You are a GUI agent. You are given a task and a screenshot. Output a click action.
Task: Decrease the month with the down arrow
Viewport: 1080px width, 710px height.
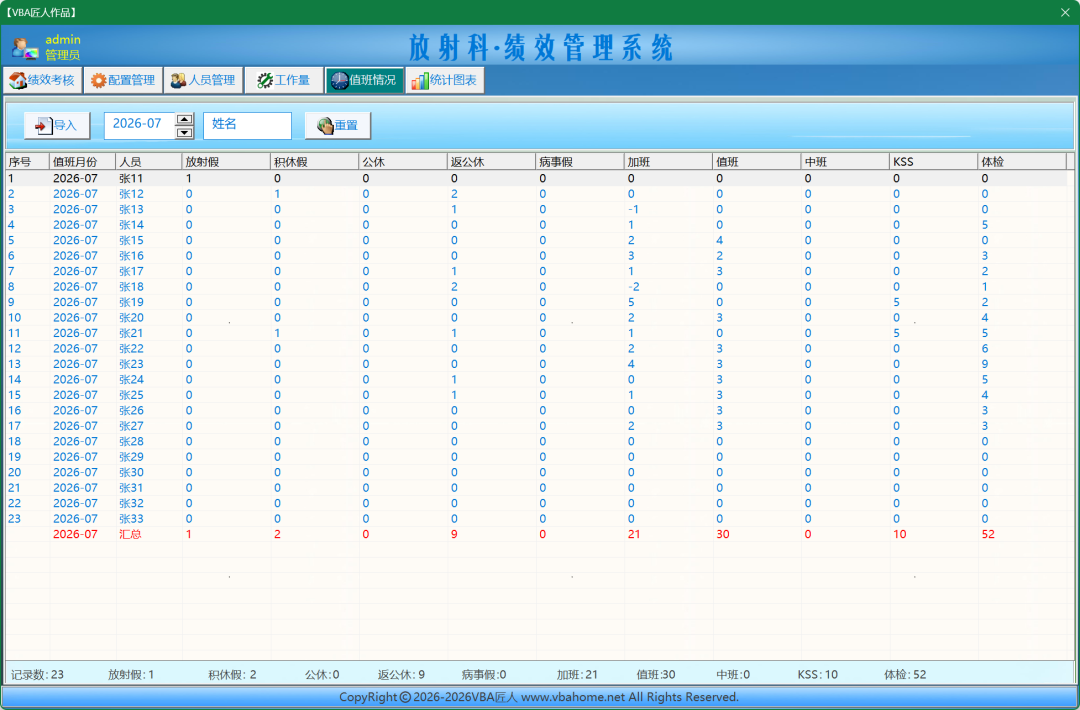coord(184,132)
